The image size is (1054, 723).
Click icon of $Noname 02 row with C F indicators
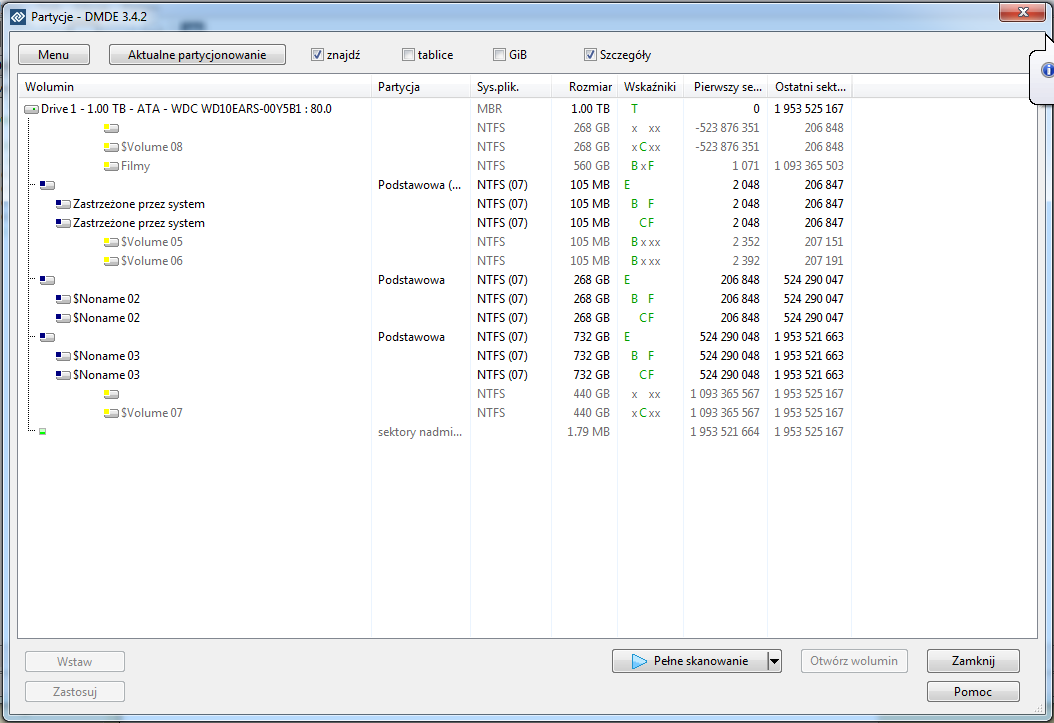(x=63, y=318)
